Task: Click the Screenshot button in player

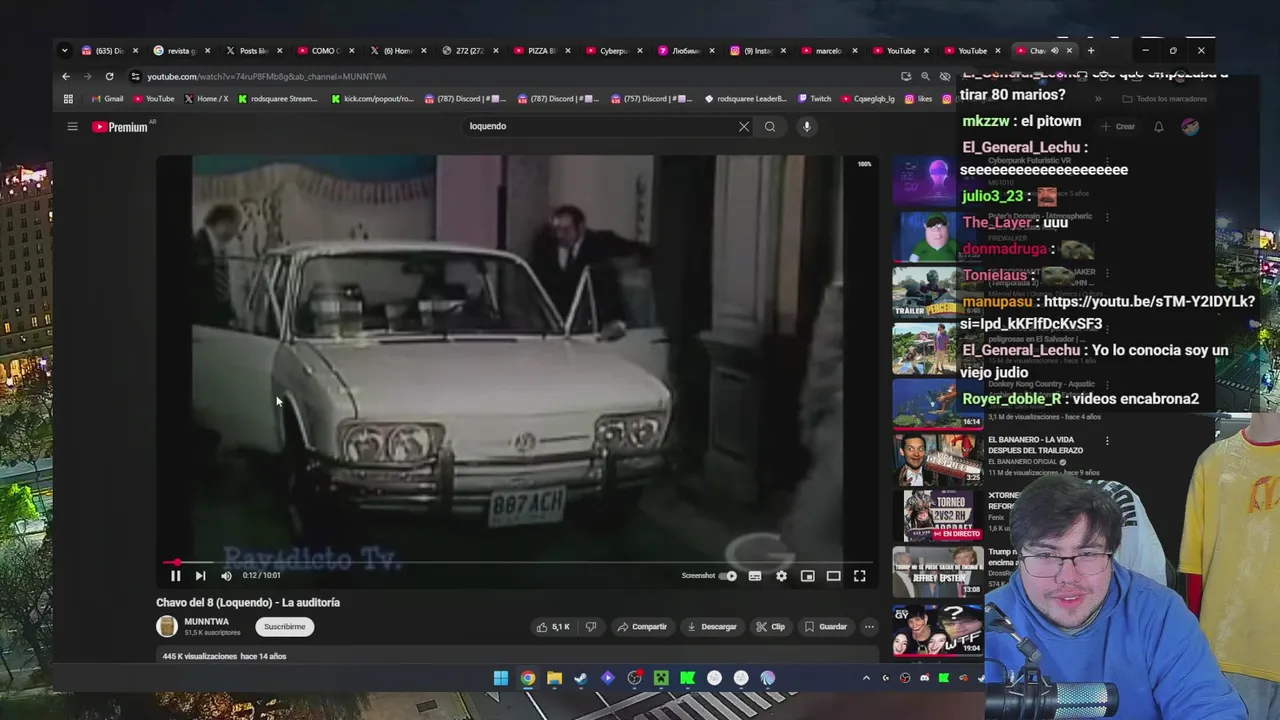Action: coord(698,576)
